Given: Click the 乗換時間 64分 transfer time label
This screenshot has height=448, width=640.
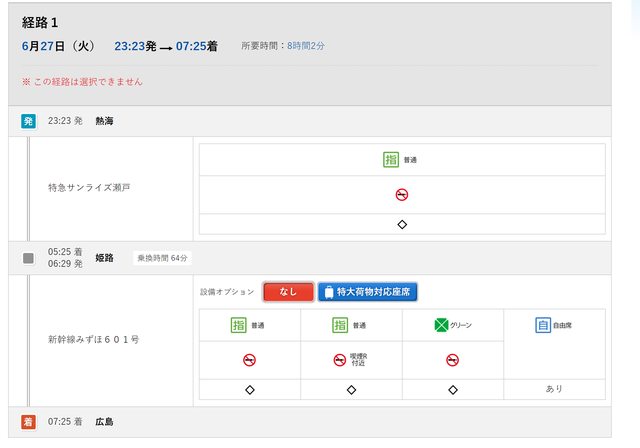Looking at the screenshot, I should [x=162, y=258].
